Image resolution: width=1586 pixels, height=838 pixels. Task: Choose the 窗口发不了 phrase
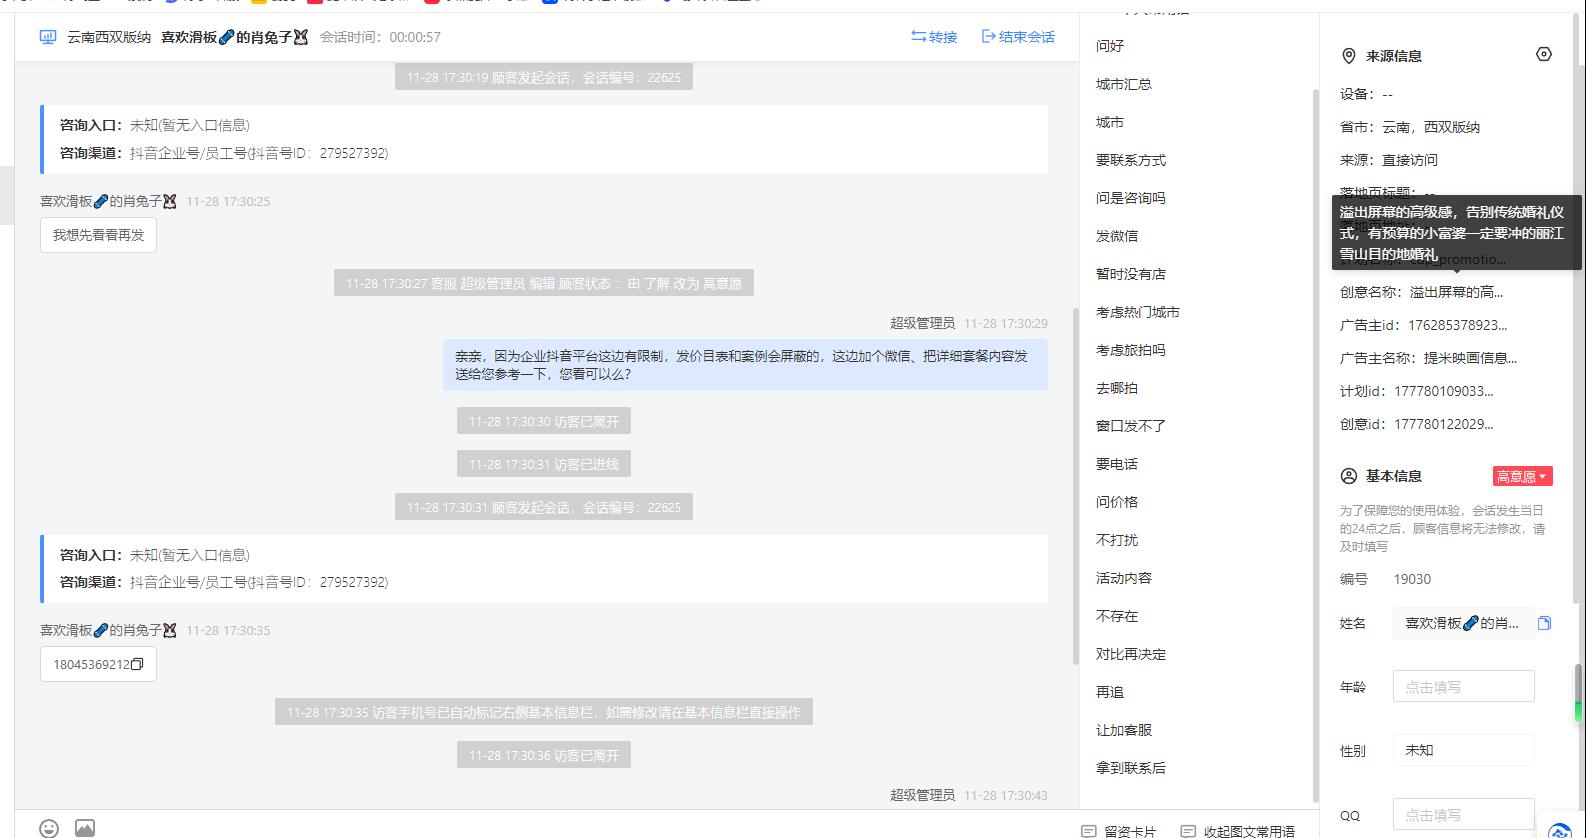[x=1131, y=426]
